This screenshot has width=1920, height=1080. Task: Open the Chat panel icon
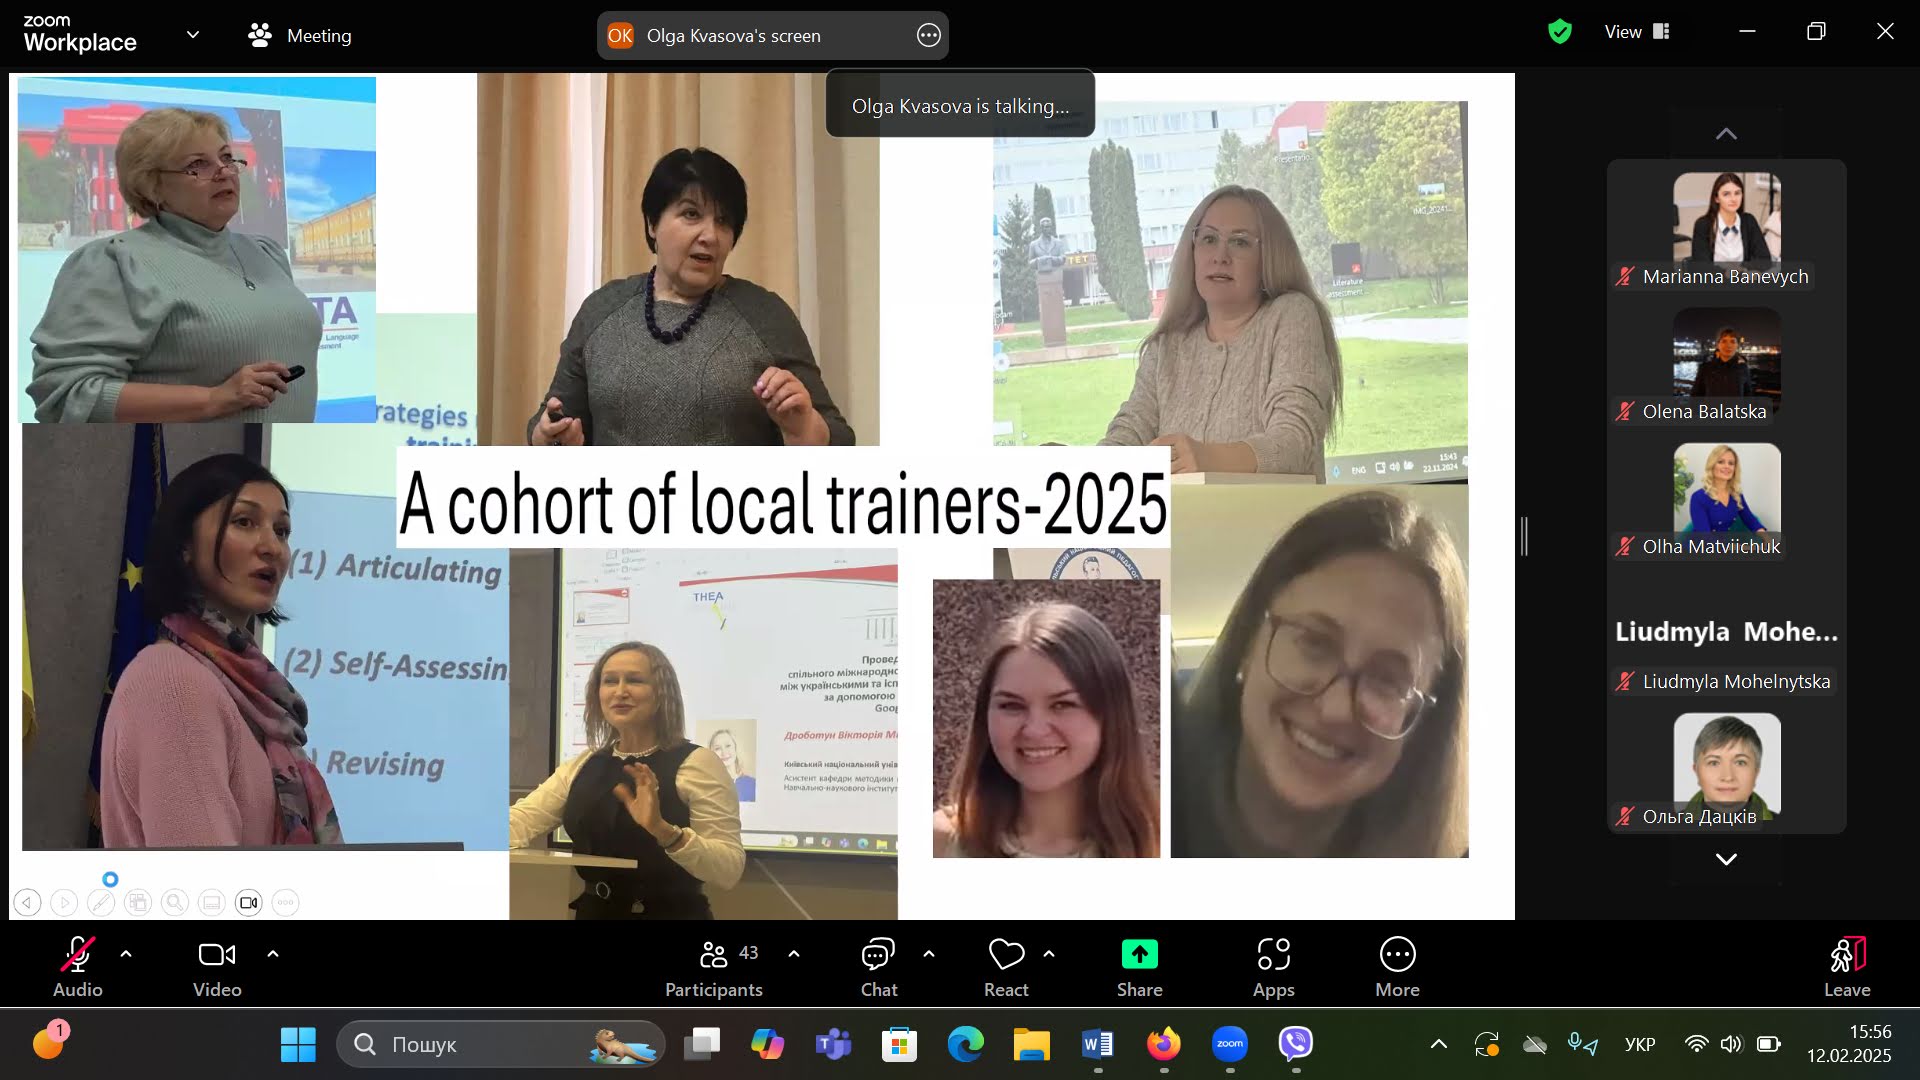[x=877, y=955]
